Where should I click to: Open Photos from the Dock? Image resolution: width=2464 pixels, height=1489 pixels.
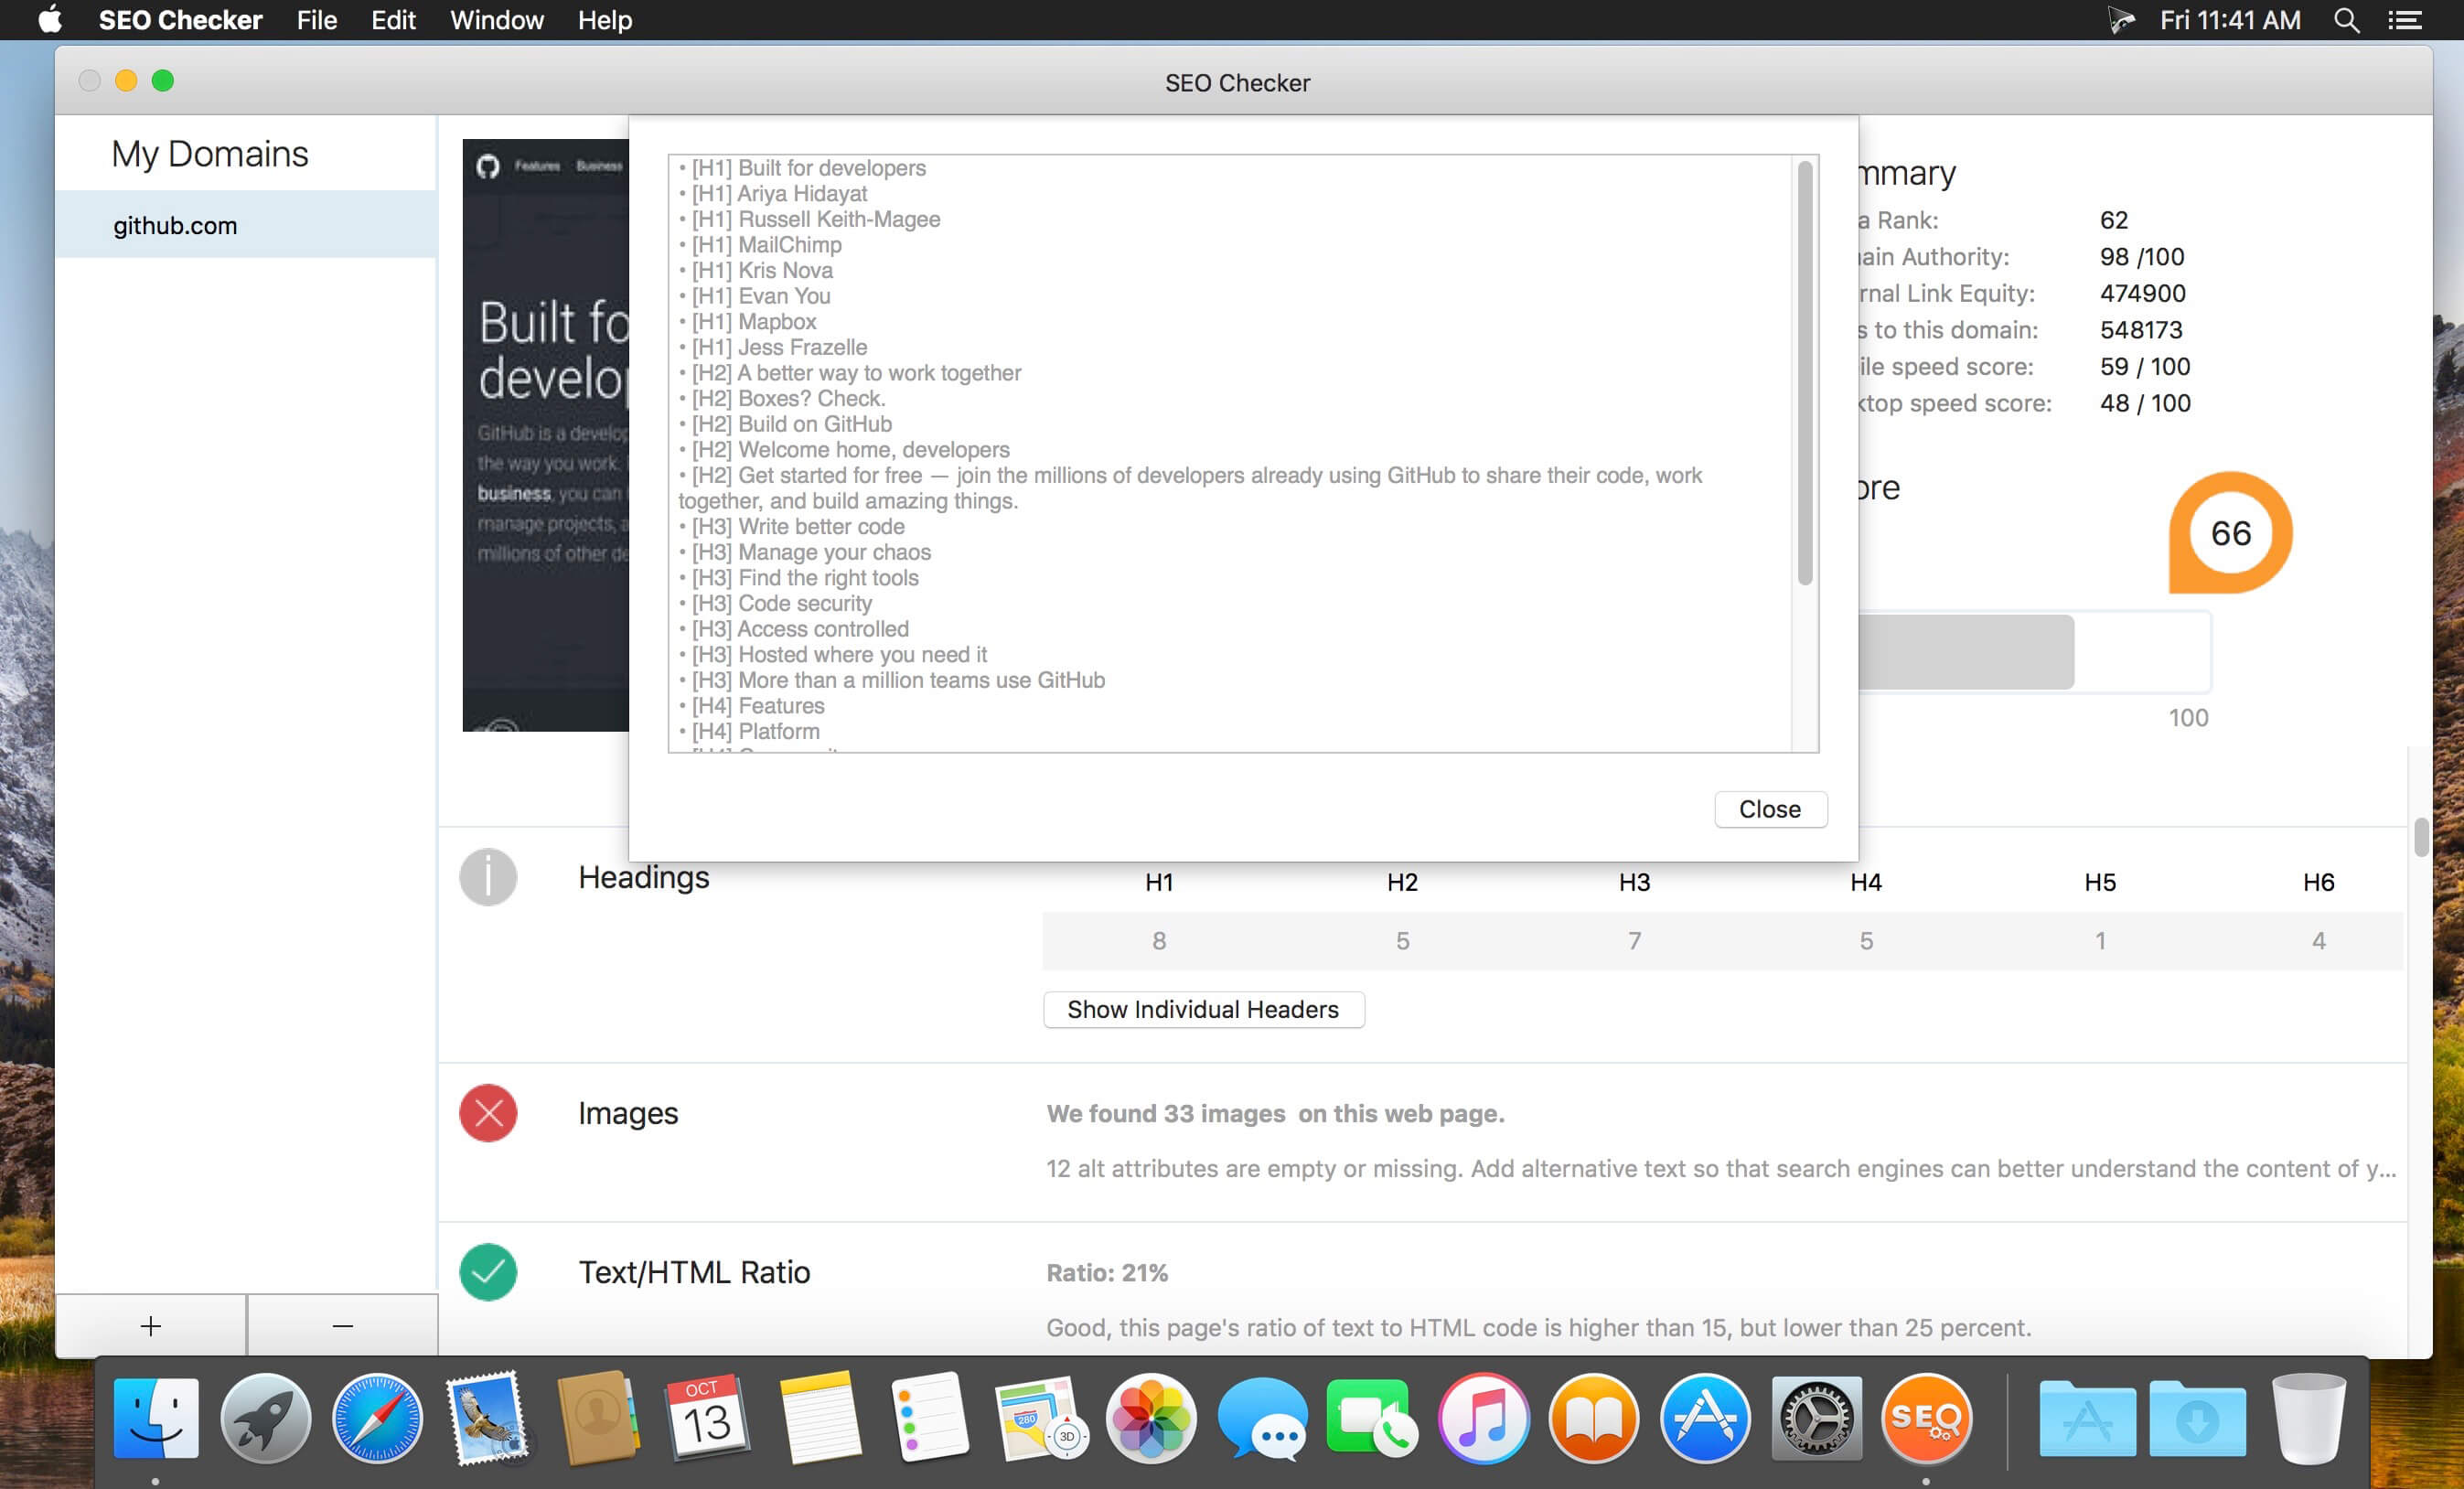tap(1151, 1418)
